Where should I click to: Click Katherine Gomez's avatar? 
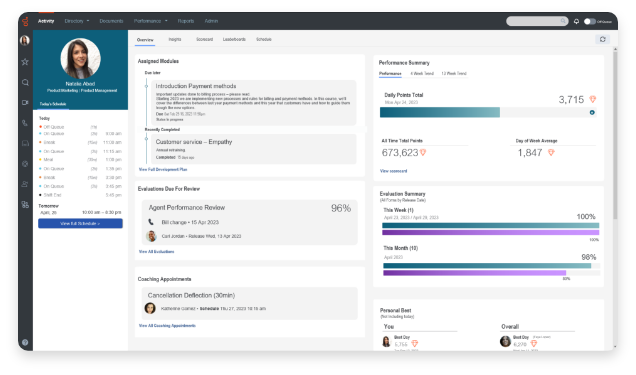coord(150,308)
